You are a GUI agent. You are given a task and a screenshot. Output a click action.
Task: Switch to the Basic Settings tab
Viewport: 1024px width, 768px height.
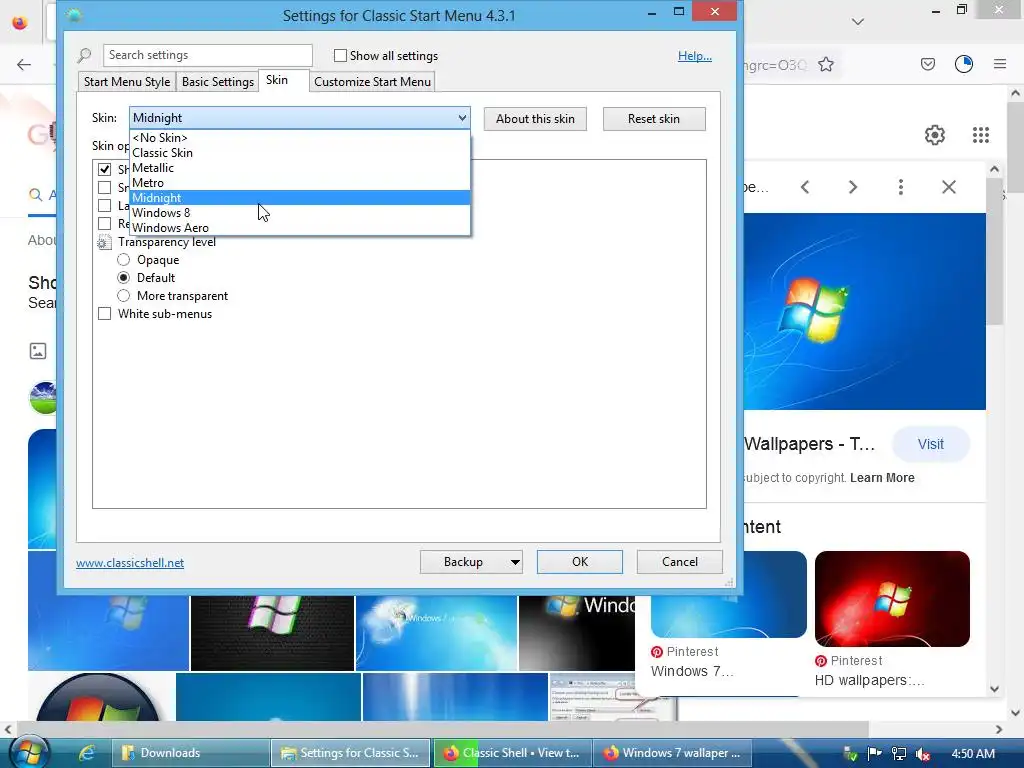(x=217, y=82)
